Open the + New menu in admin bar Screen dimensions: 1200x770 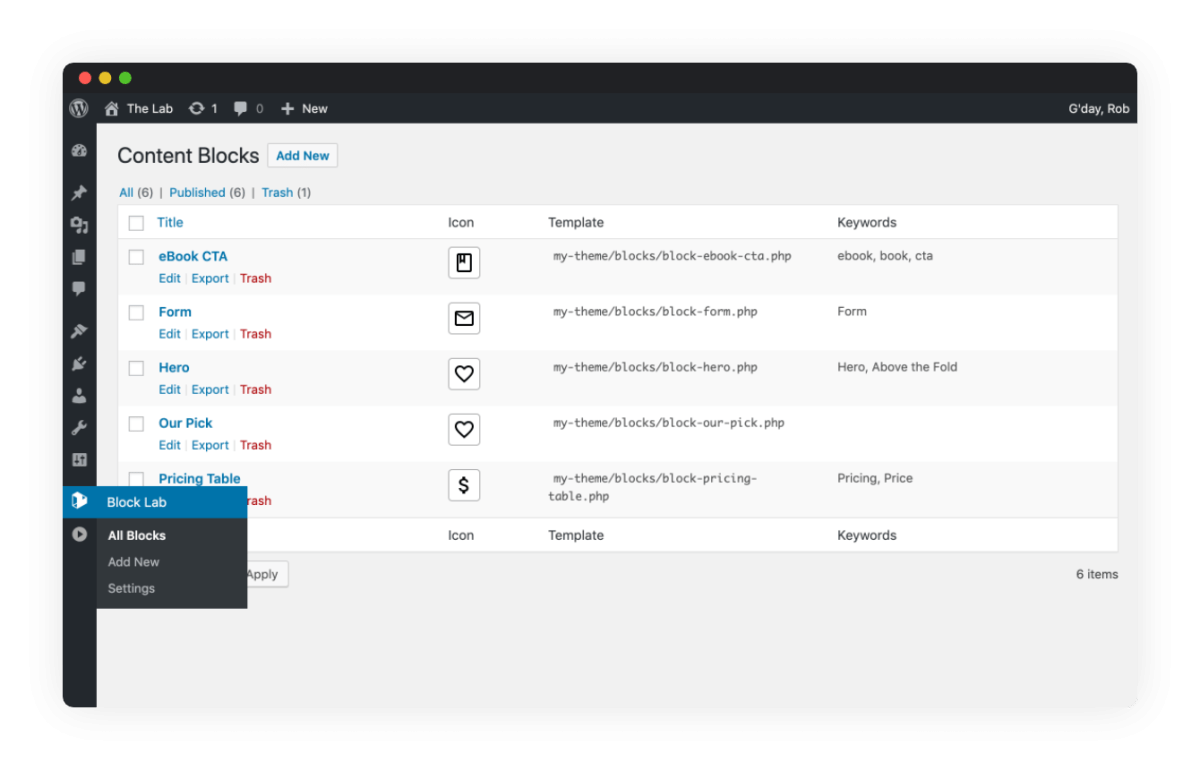304,109
